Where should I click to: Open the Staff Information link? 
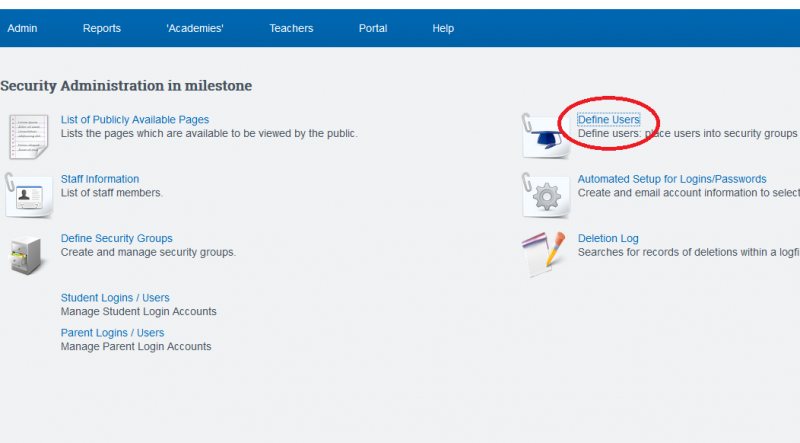[x=100, y=179]
